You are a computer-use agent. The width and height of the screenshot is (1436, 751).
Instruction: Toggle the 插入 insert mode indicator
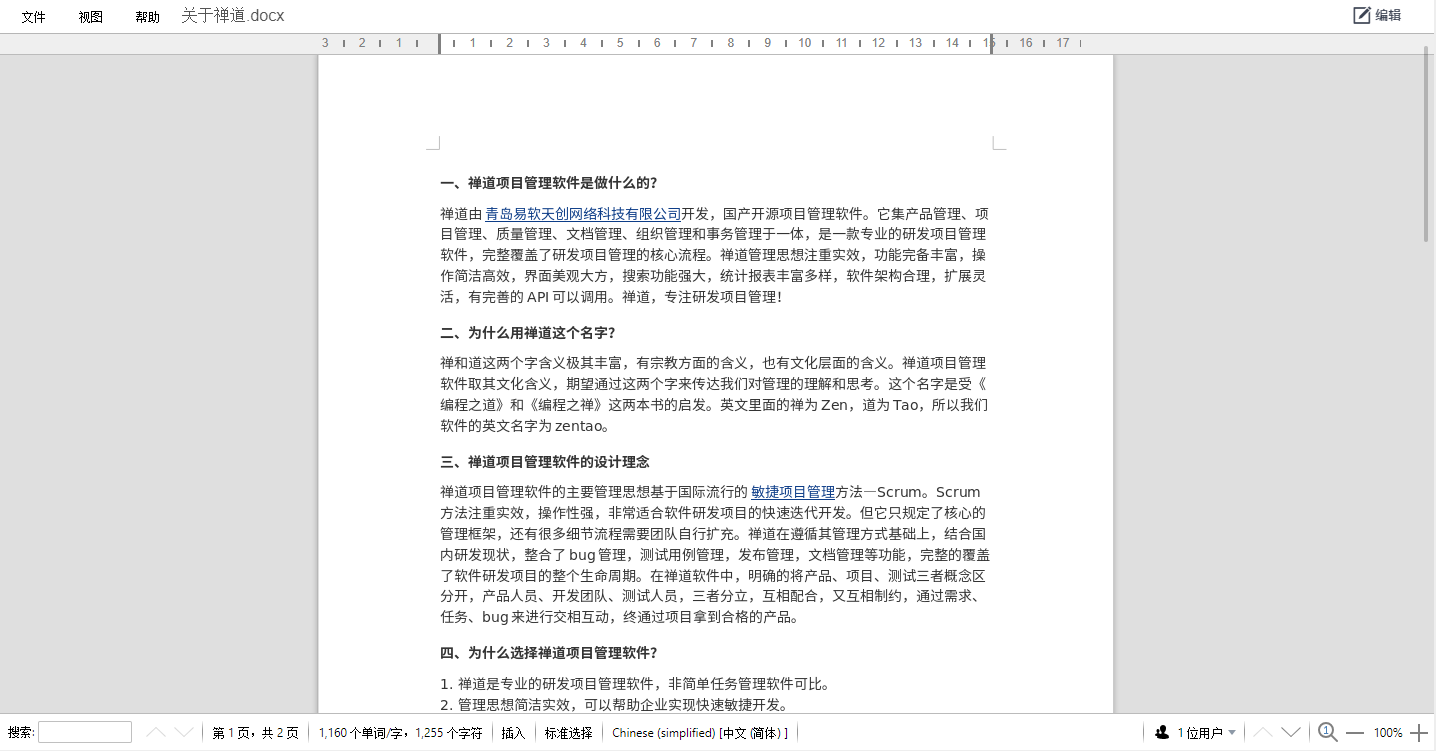pyautogui.click(x=513, y=733)
